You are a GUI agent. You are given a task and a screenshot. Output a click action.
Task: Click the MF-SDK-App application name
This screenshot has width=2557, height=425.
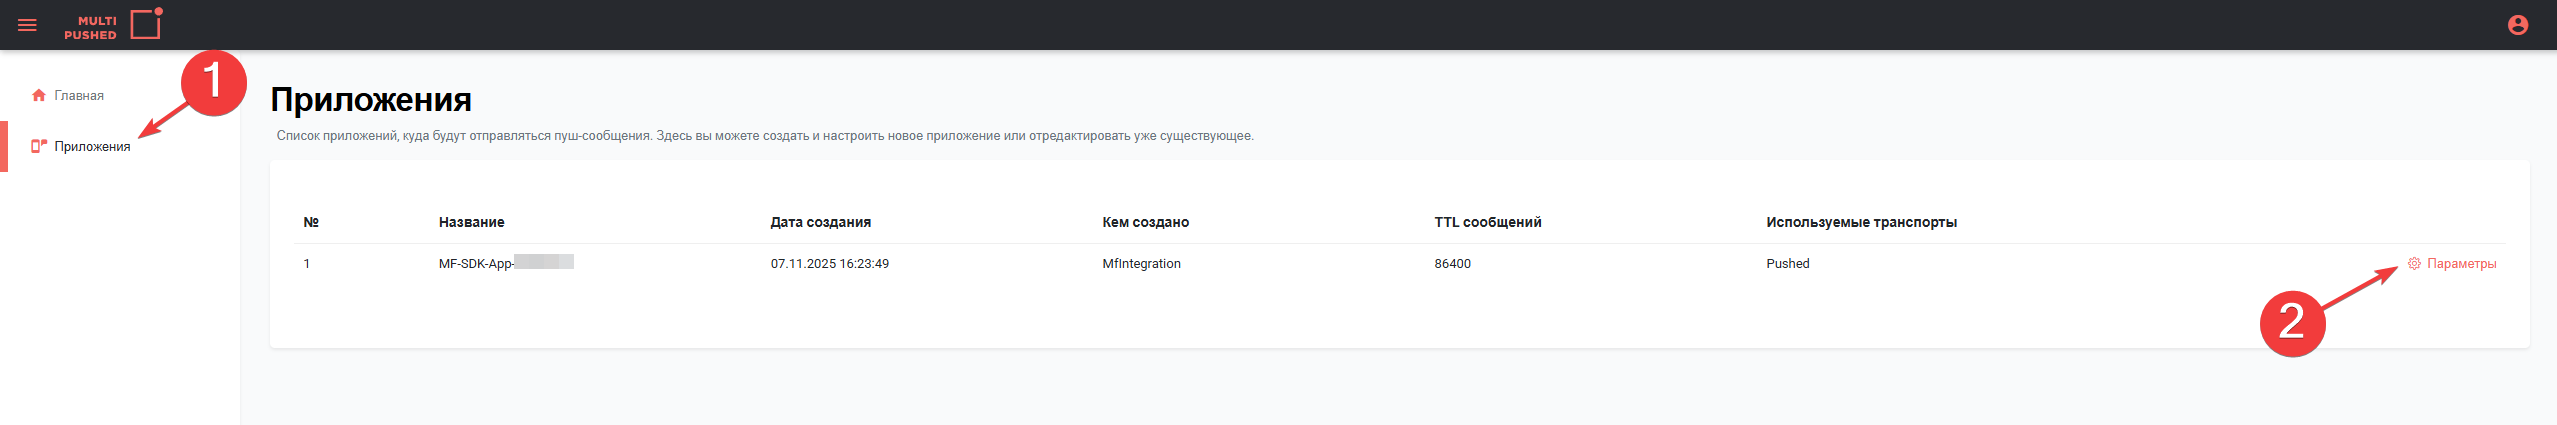pyautogui.click(x=476, y=264)
